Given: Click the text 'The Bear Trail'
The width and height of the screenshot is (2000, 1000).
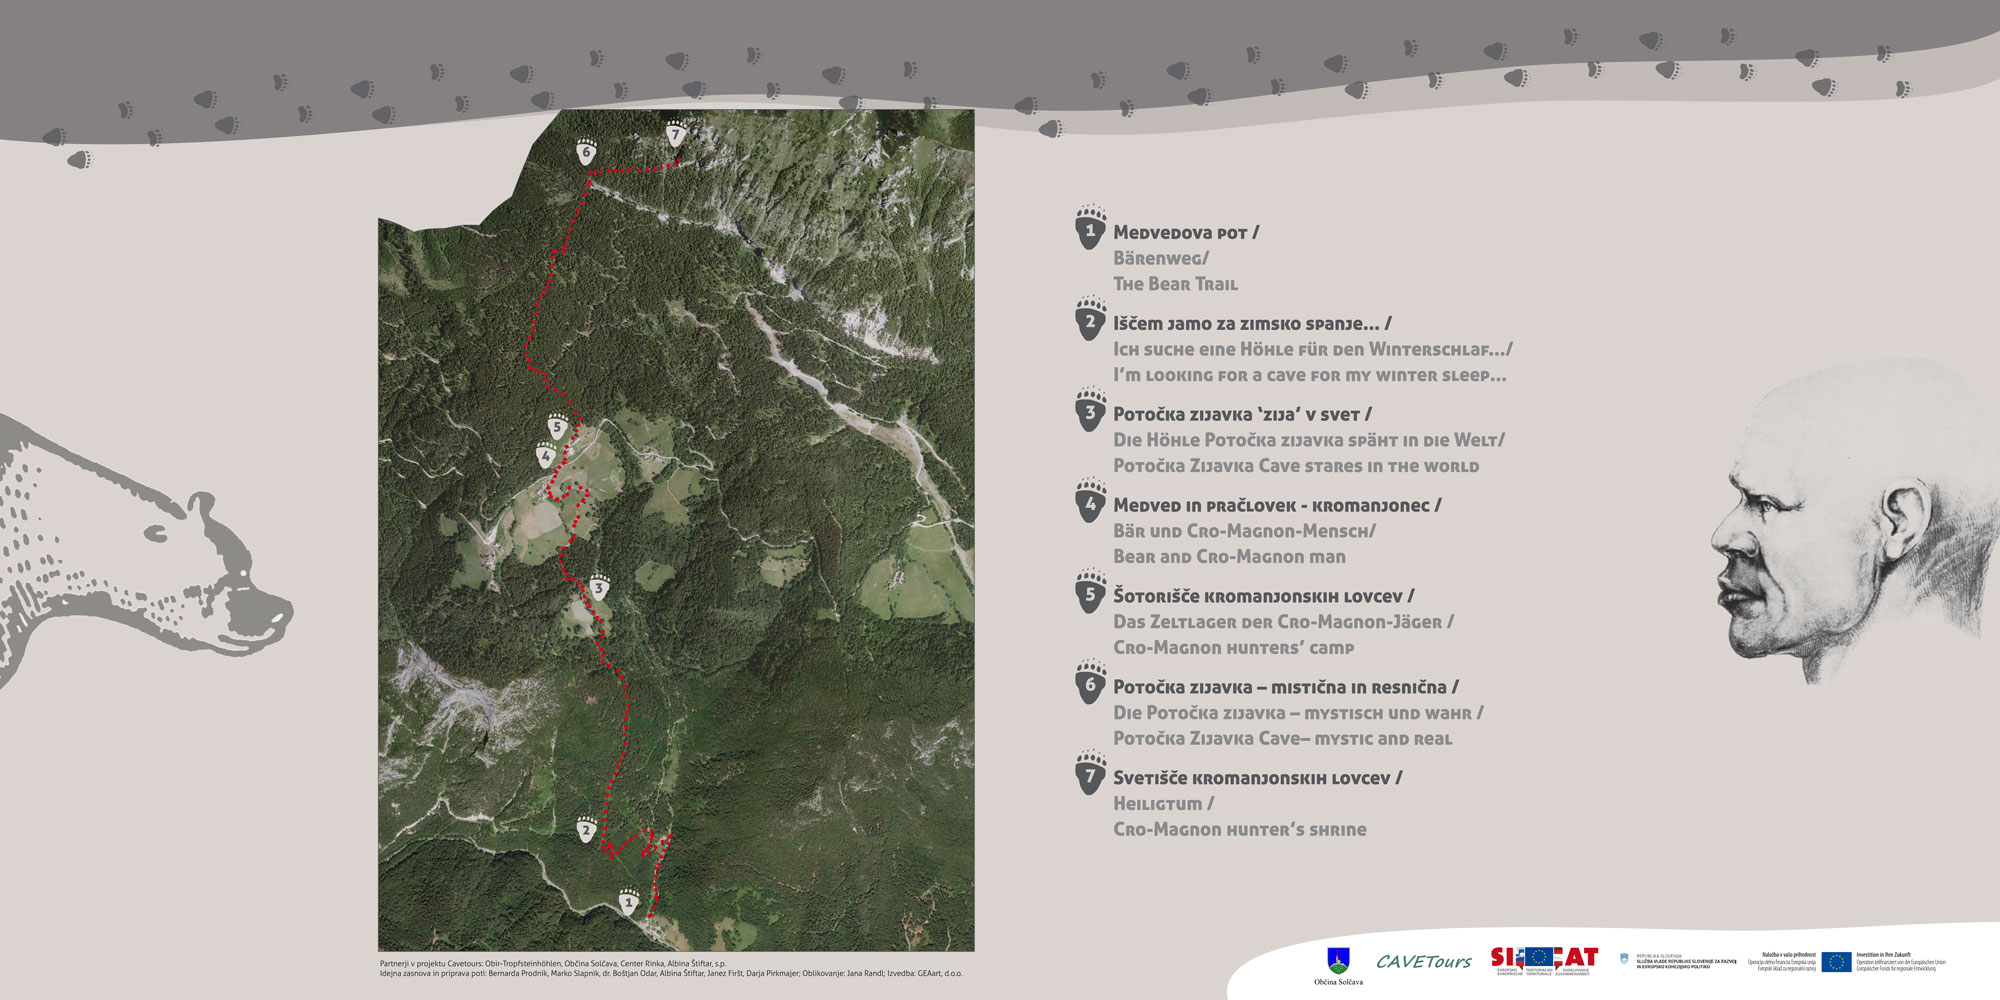Looking at the screenshot, I should (1175, 284).
